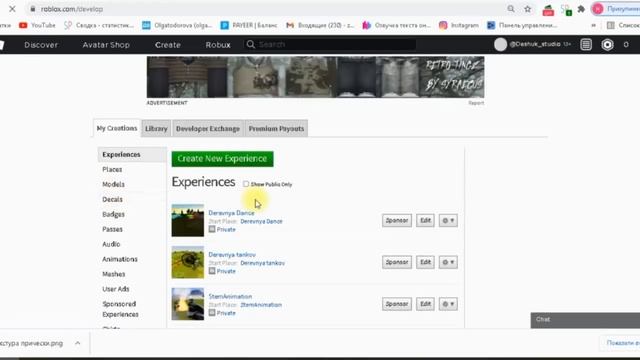Image resolution: width=640 pixels, height=360 pixels.
Task: Stop loading the page with X button
Action: pos(12,9)
